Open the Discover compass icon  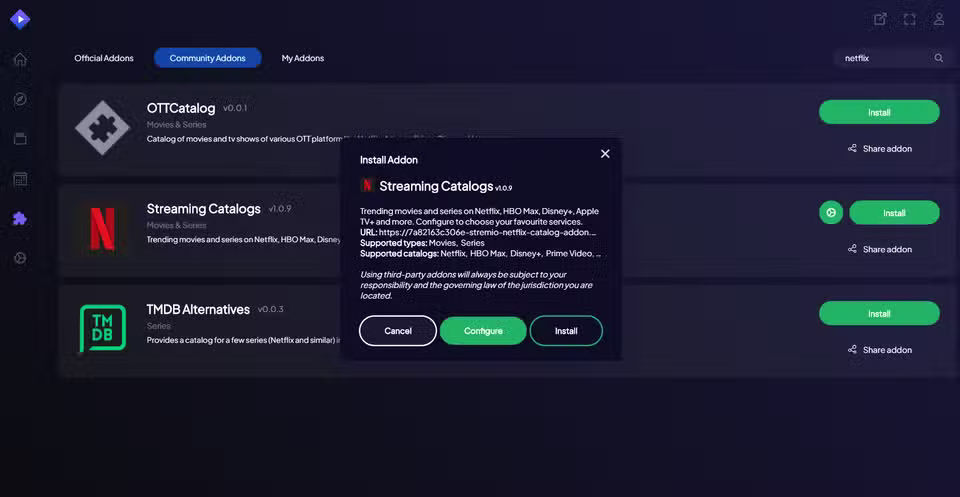click(x=20, y=99)
